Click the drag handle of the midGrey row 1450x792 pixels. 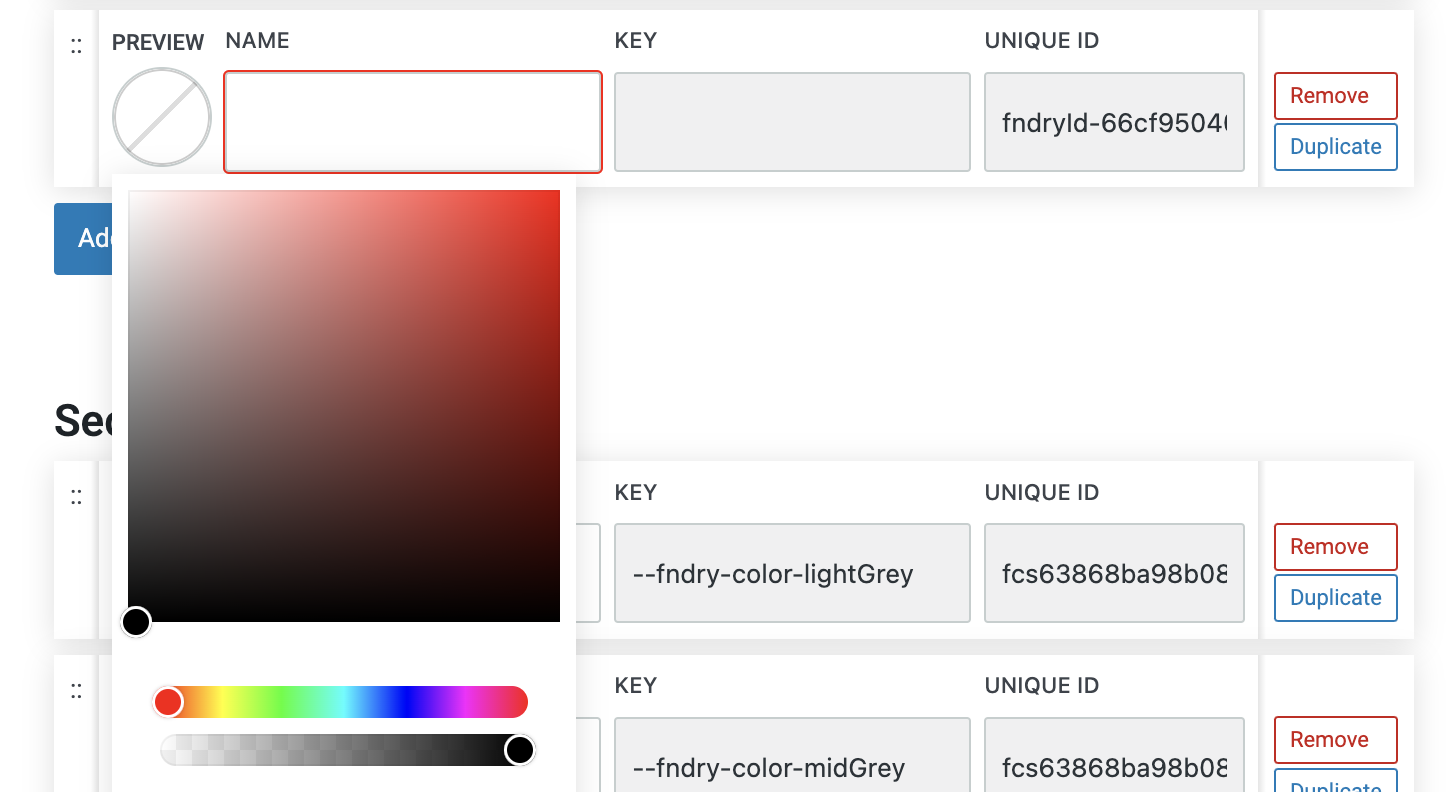pos(76,690)
